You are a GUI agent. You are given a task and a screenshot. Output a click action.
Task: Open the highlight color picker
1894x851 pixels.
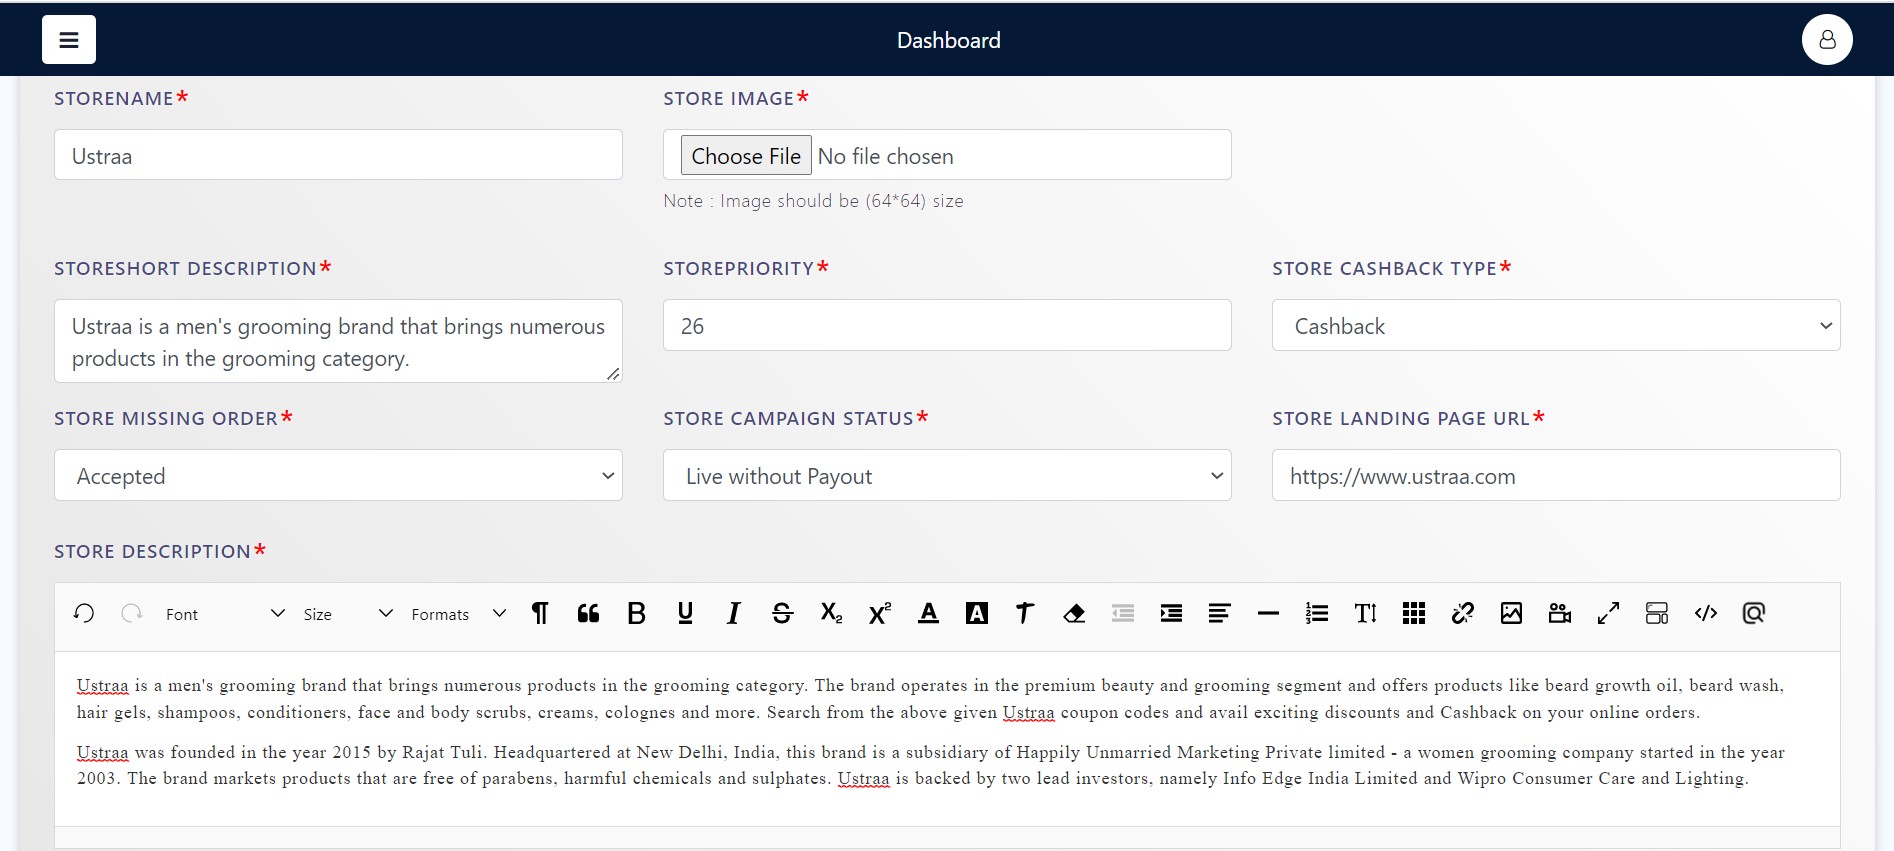click(x=977, y=613)
